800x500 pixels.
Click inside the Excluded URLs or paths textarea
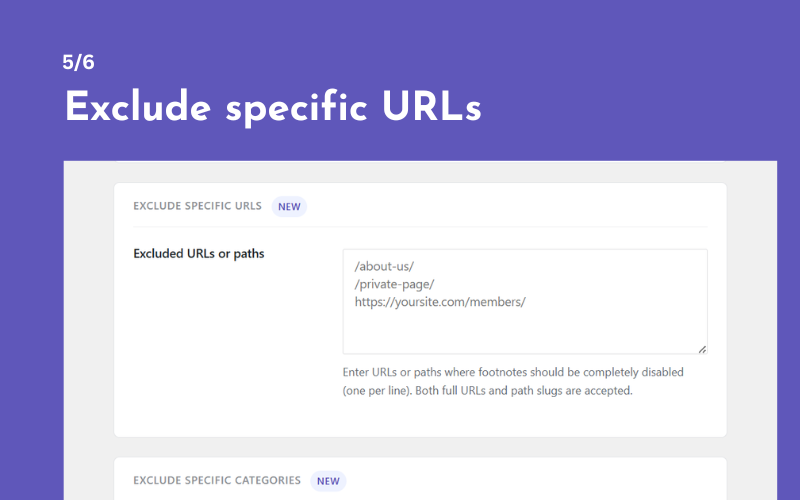tap(525, 302)
